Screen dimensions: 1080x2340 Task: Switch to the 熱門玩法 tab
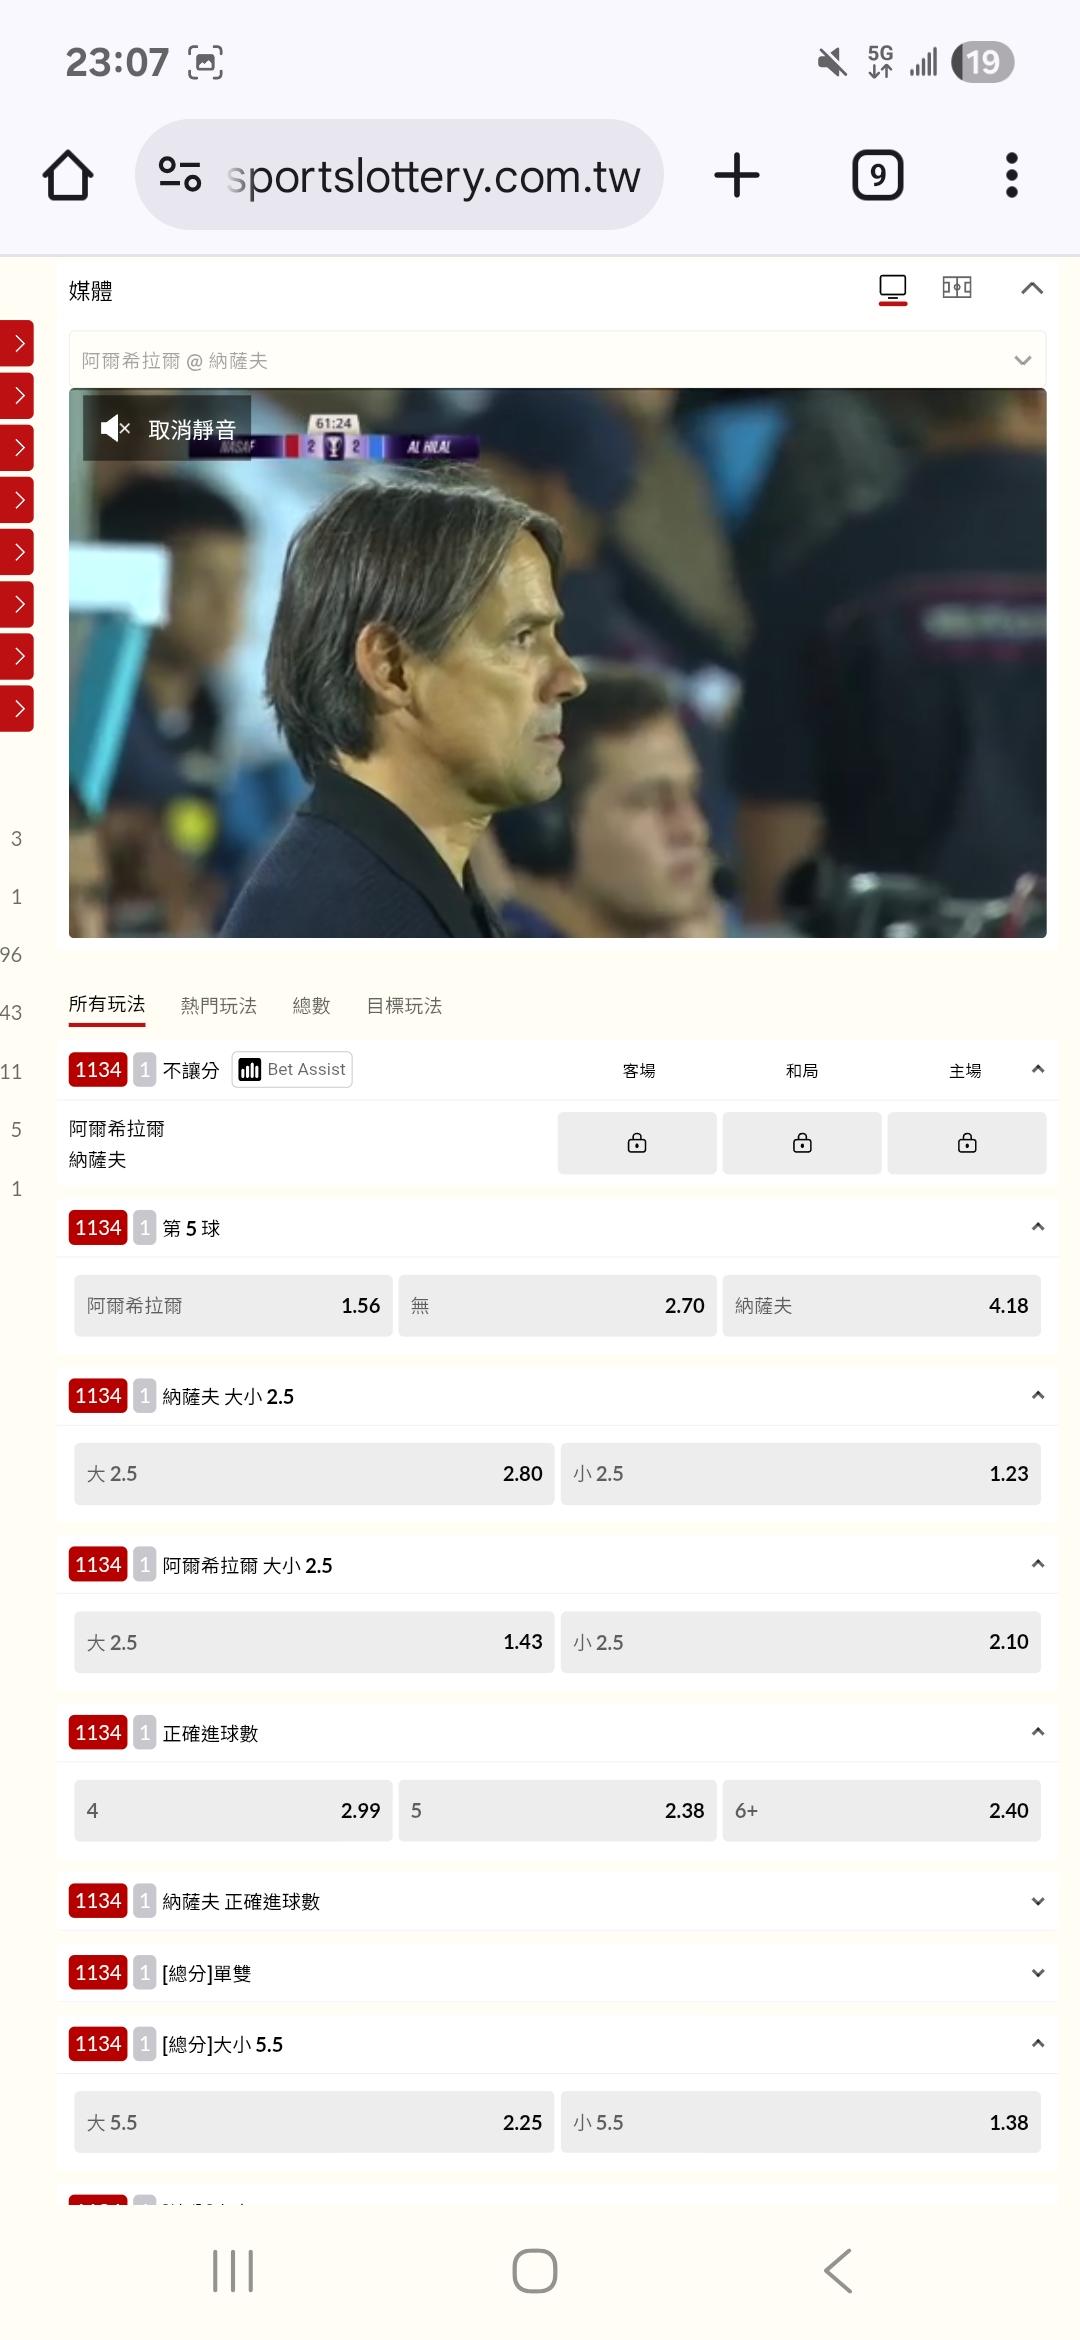click(219, 1005)
